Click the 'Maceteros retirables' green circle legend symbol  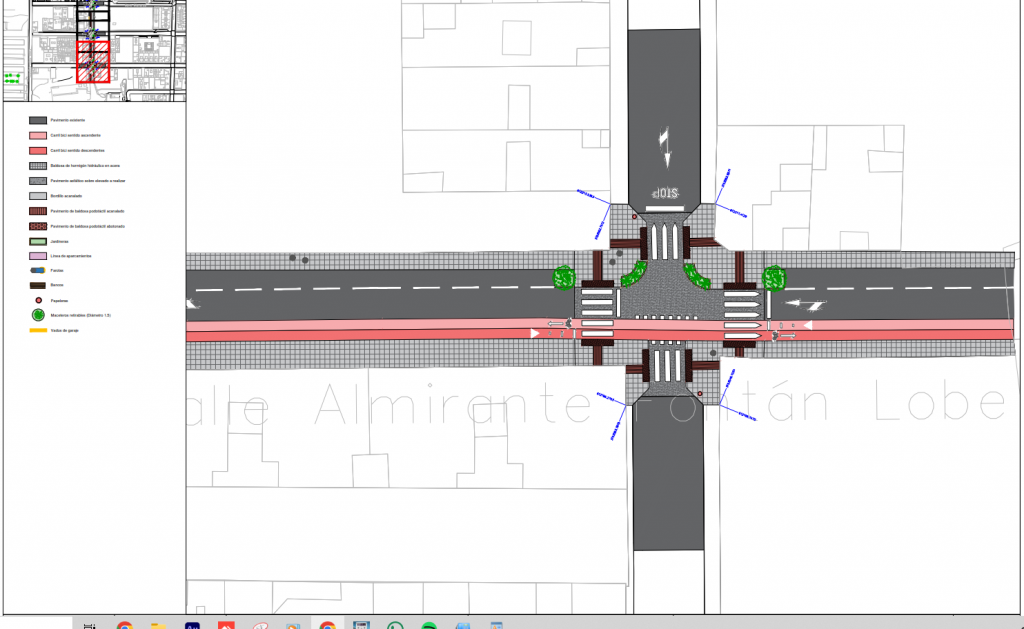pos(40,315)
